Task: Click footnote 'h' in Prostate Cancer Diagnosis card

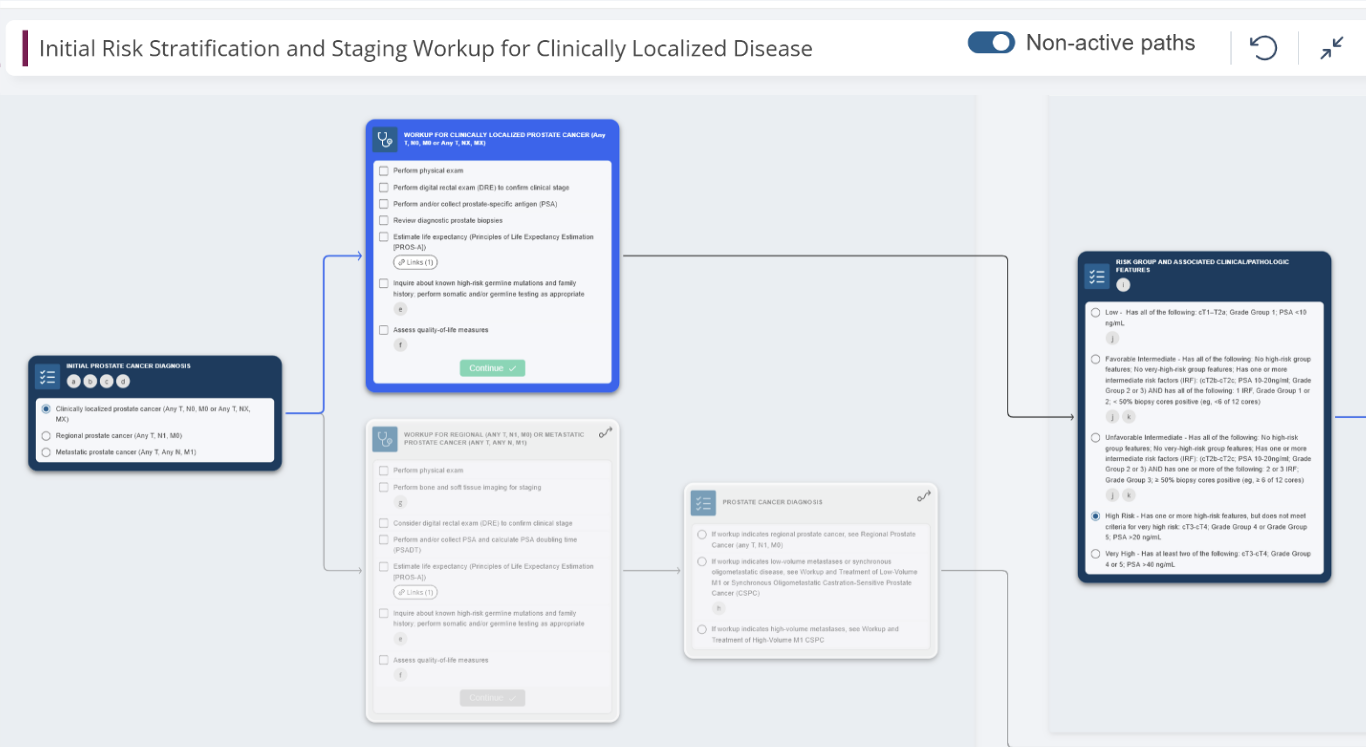Action: (x=718, y=608)
